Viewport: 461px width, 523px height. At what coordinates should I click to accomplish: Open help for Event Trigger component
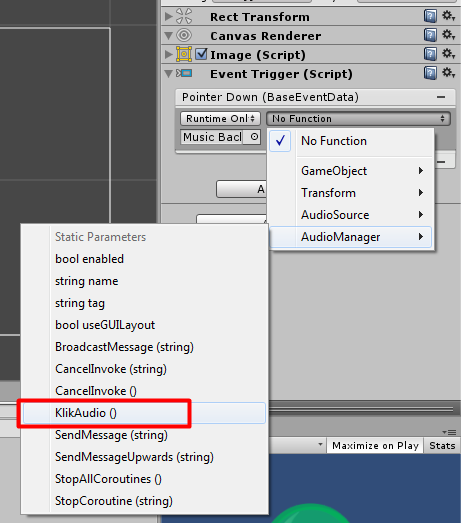(x=430, y=73)
